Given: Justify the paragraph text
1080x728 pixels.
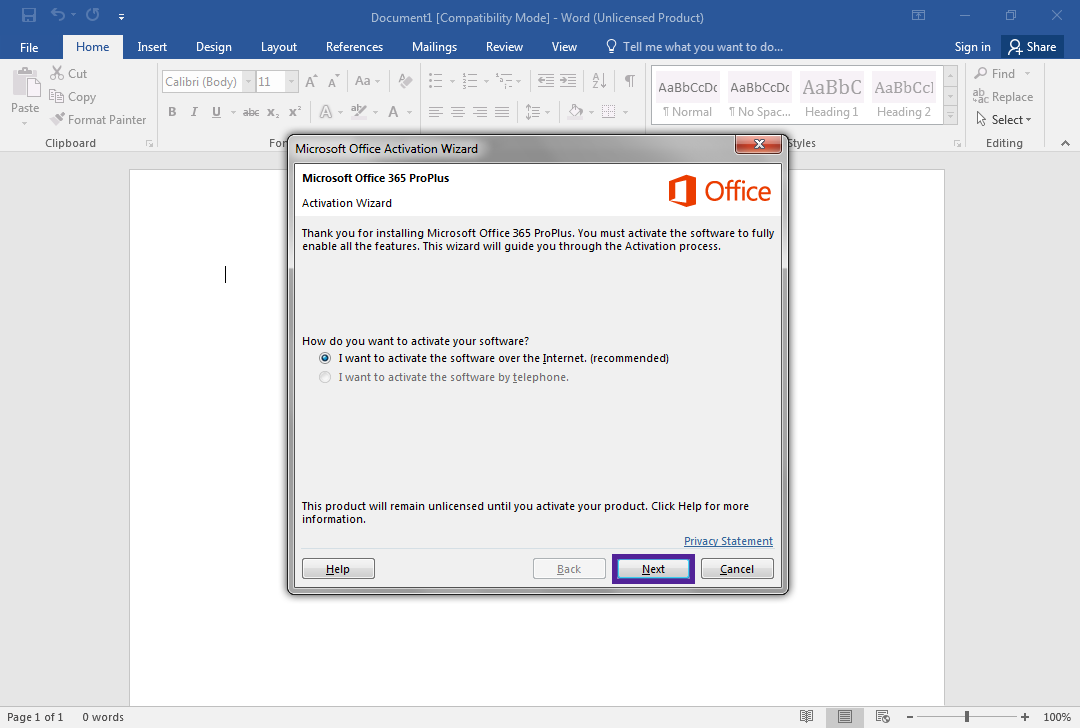Looking at the screenshot, I should pyautogui.click(x=502, y=112).
